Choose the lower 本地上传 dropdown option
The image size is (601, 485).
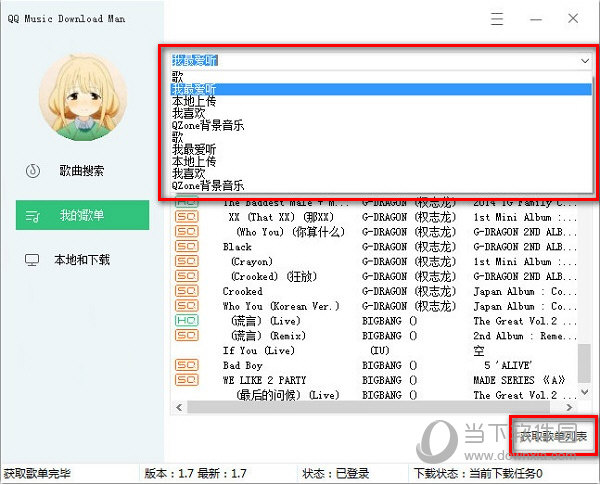click(381, 161)
